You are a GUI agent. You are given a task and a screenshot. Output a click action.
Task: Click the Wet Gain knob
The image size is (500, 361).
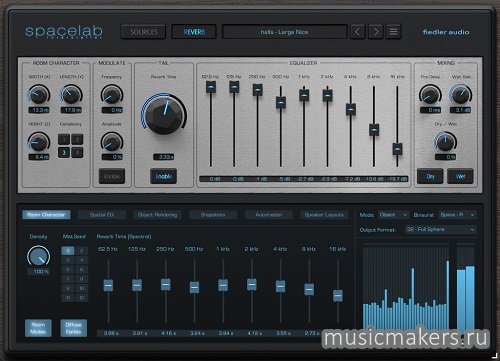coord(461,95)
